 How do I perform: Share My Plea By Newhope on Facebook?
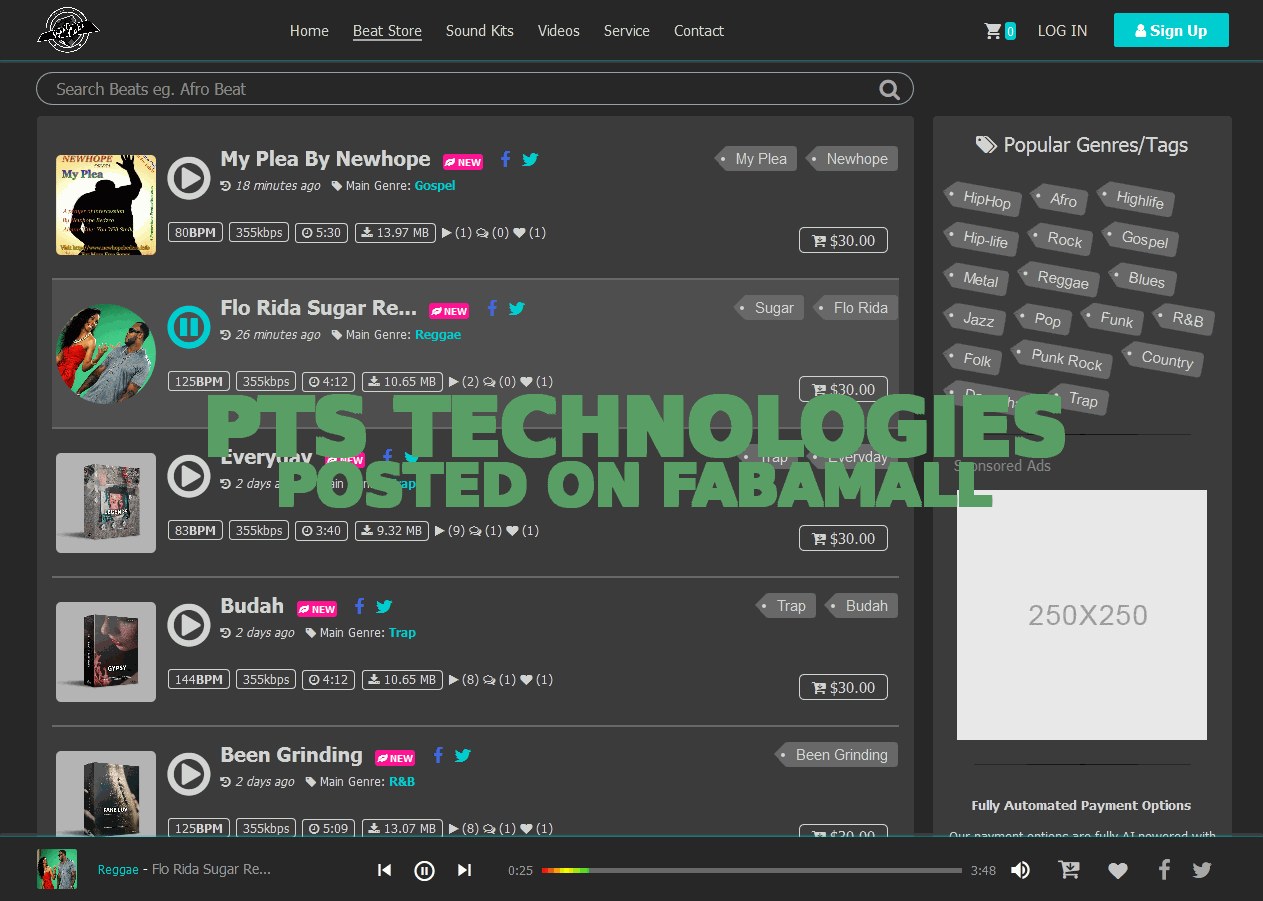tap(505, 159)
